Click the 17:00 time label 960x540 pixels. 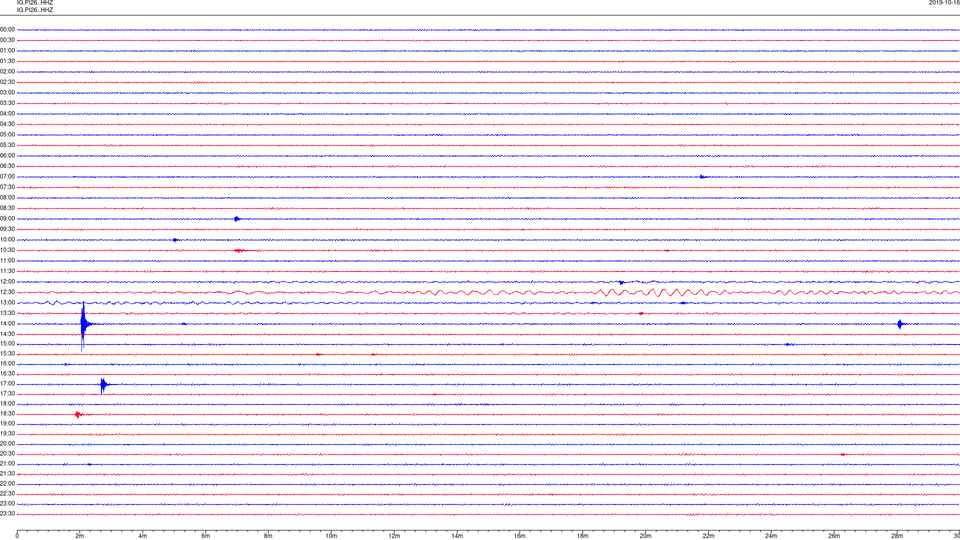(7, 384)
